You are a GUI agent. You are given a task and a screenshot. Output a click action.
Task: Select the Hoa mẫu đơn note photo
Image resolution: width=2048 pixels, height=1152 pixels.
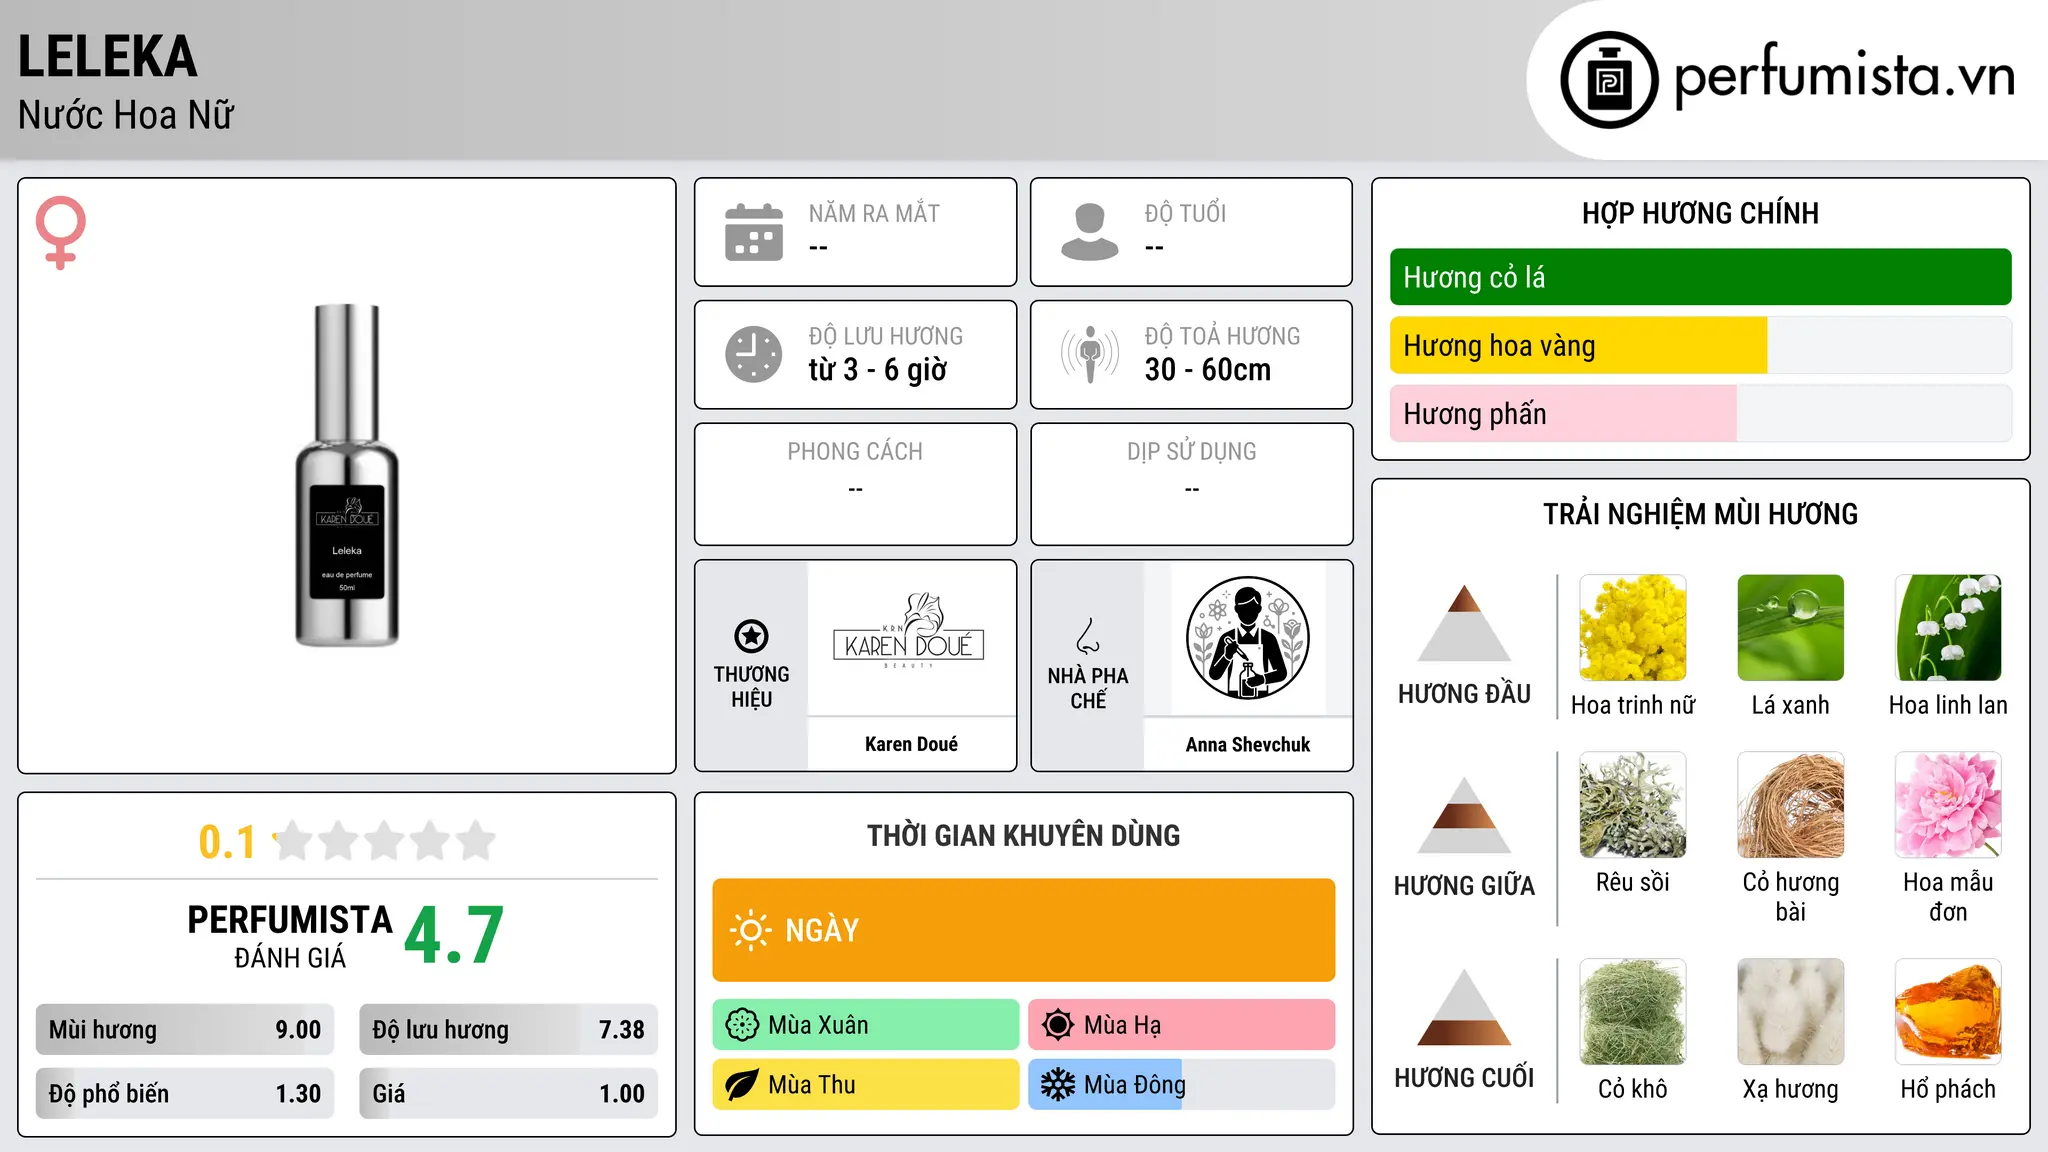coord(1948,805)
